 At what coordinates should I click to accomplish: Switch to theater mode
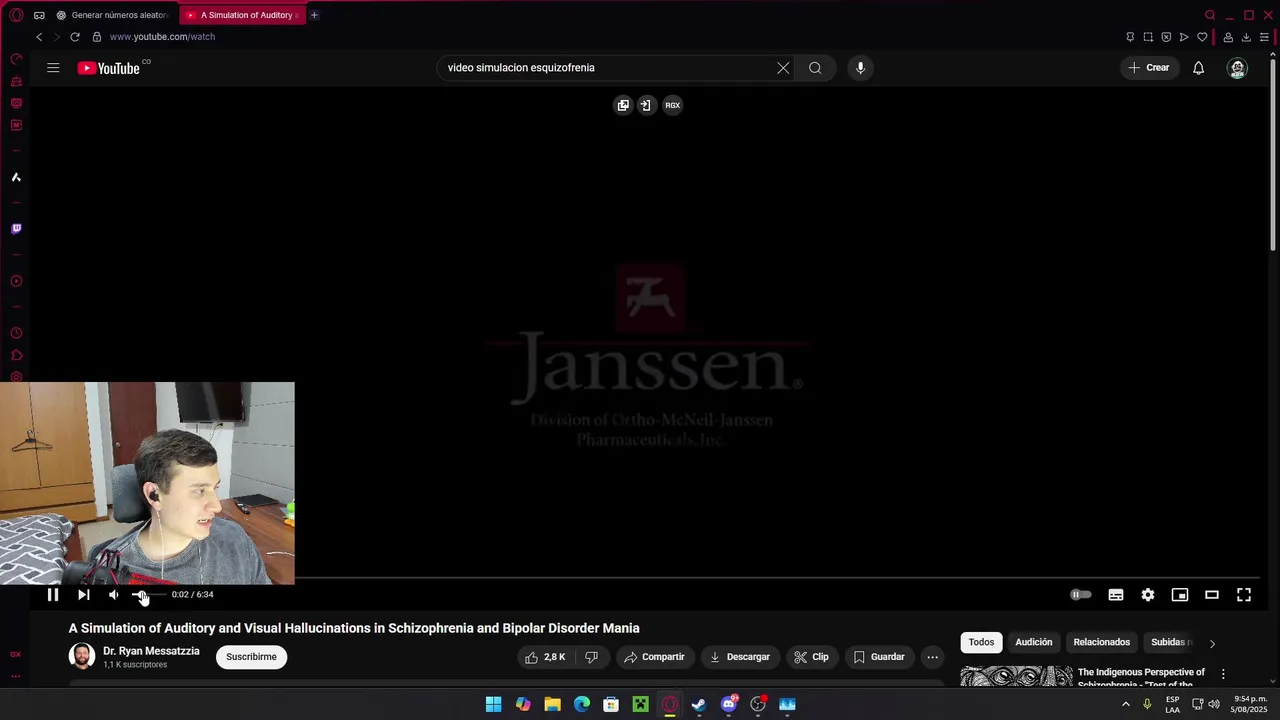click(1212, 594)
